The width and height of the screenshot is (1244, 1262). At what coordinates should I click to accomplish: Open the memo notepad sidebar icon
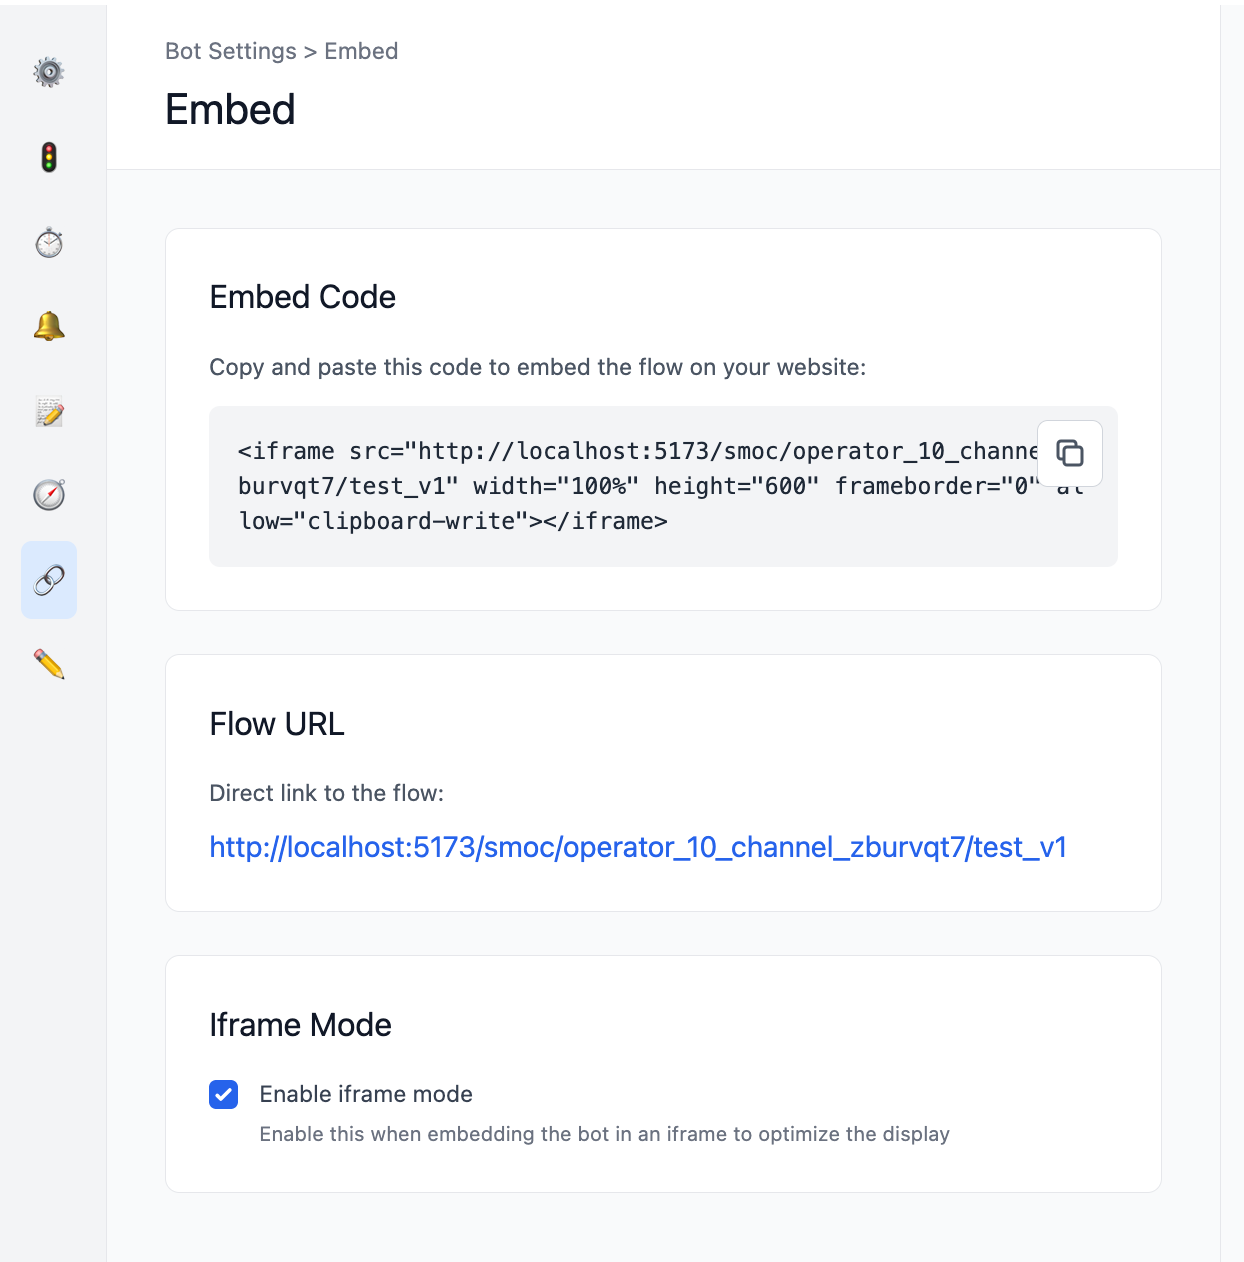coord(49,411)
